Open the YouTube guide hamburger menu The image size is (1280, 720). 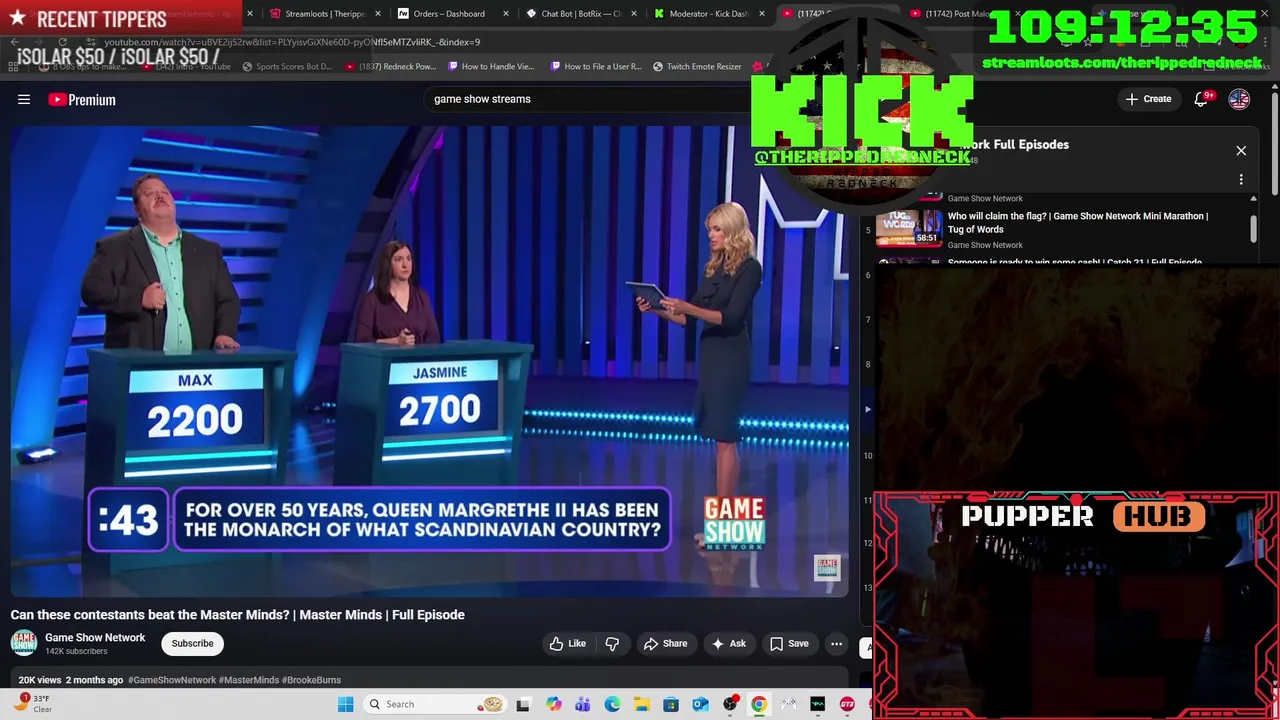(x=24, y=99)
